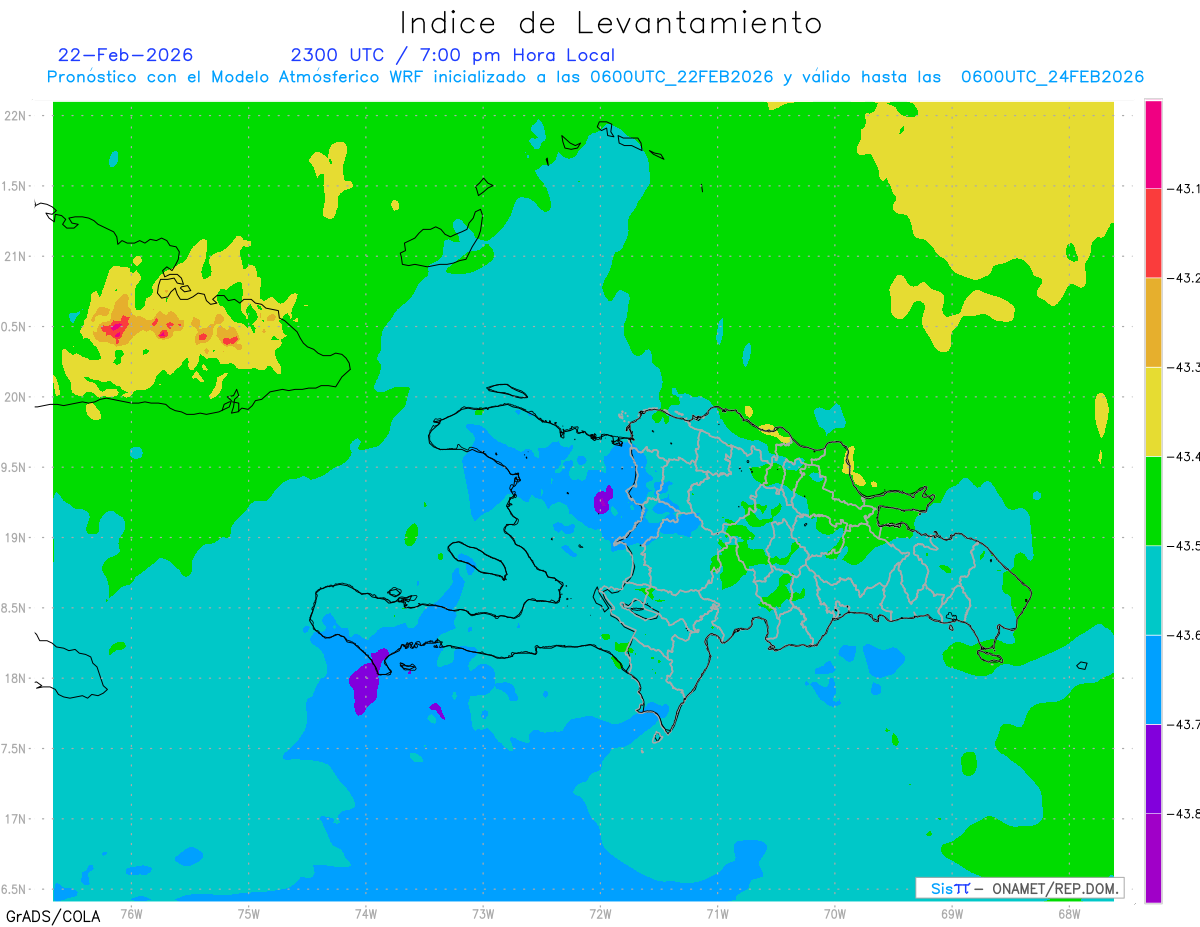This screenshot has height=927, width=1200.
Task: Click the time text "2300 UTC / 7:00 pm Hora Local"
Action: coord(453,56)
